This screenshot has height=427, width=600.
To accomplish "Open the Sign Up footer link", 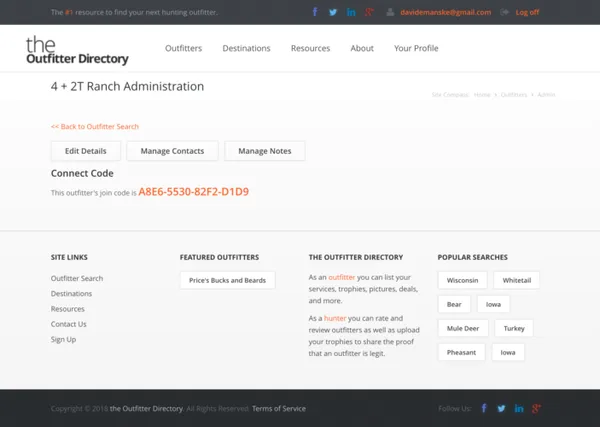I will pos(63,339).
